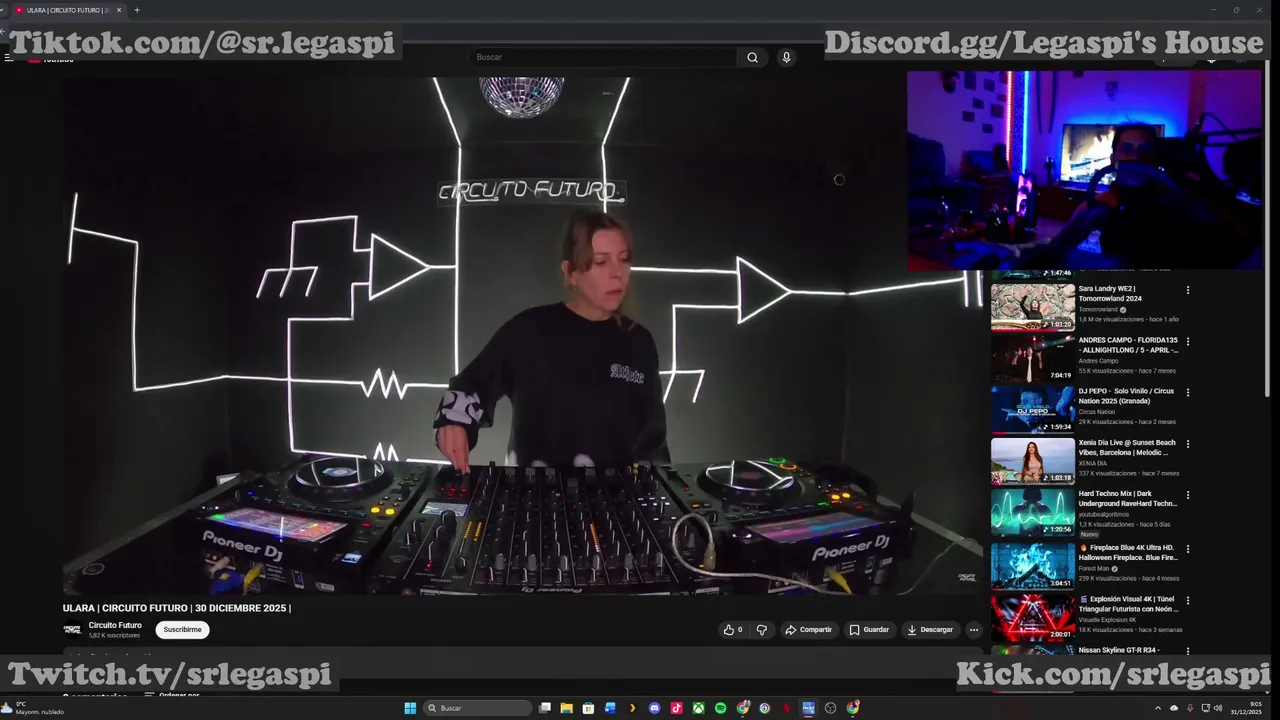Open options menu for Sara Landry video
The width and height of the screenshot is (1280, 720).
pos(1188,290)
